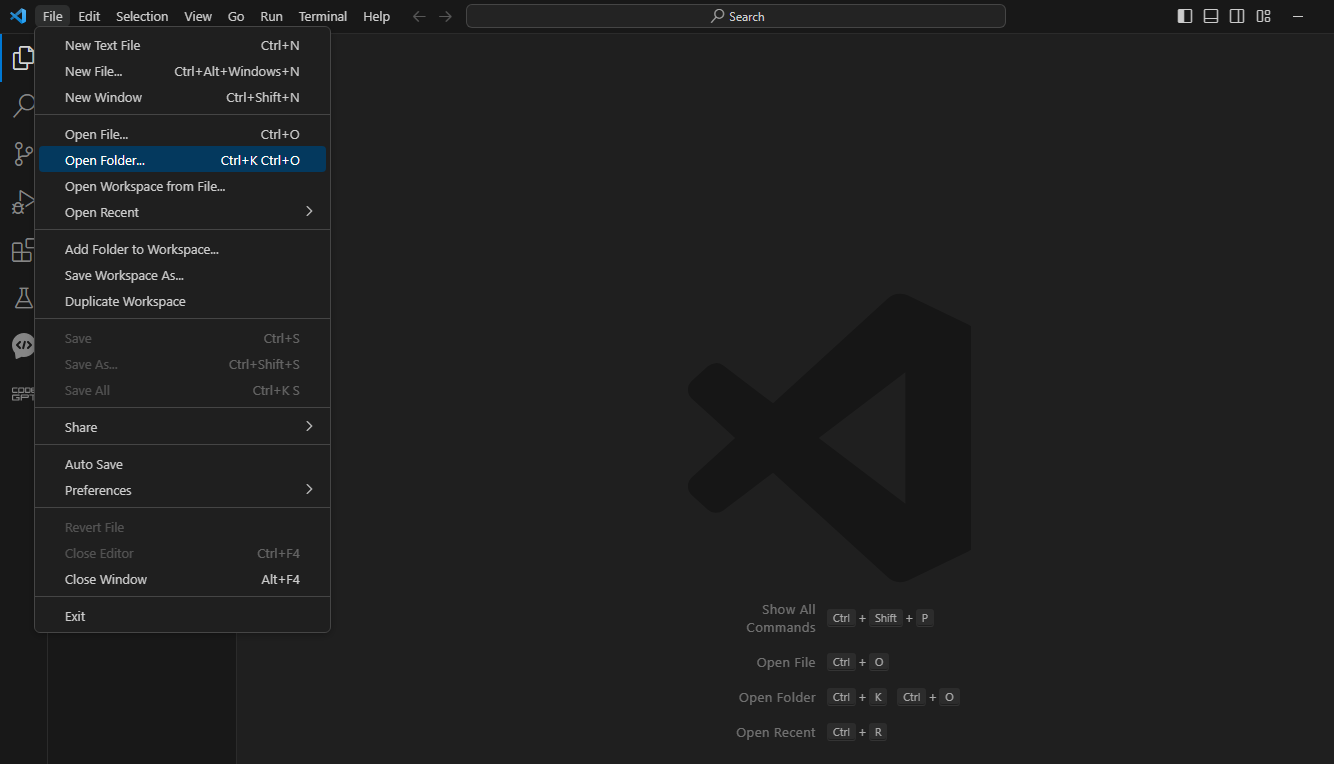The height and width of the screenshot is (764, 1334).
Task: Open the Edit menu
Action: pos(89,16)
